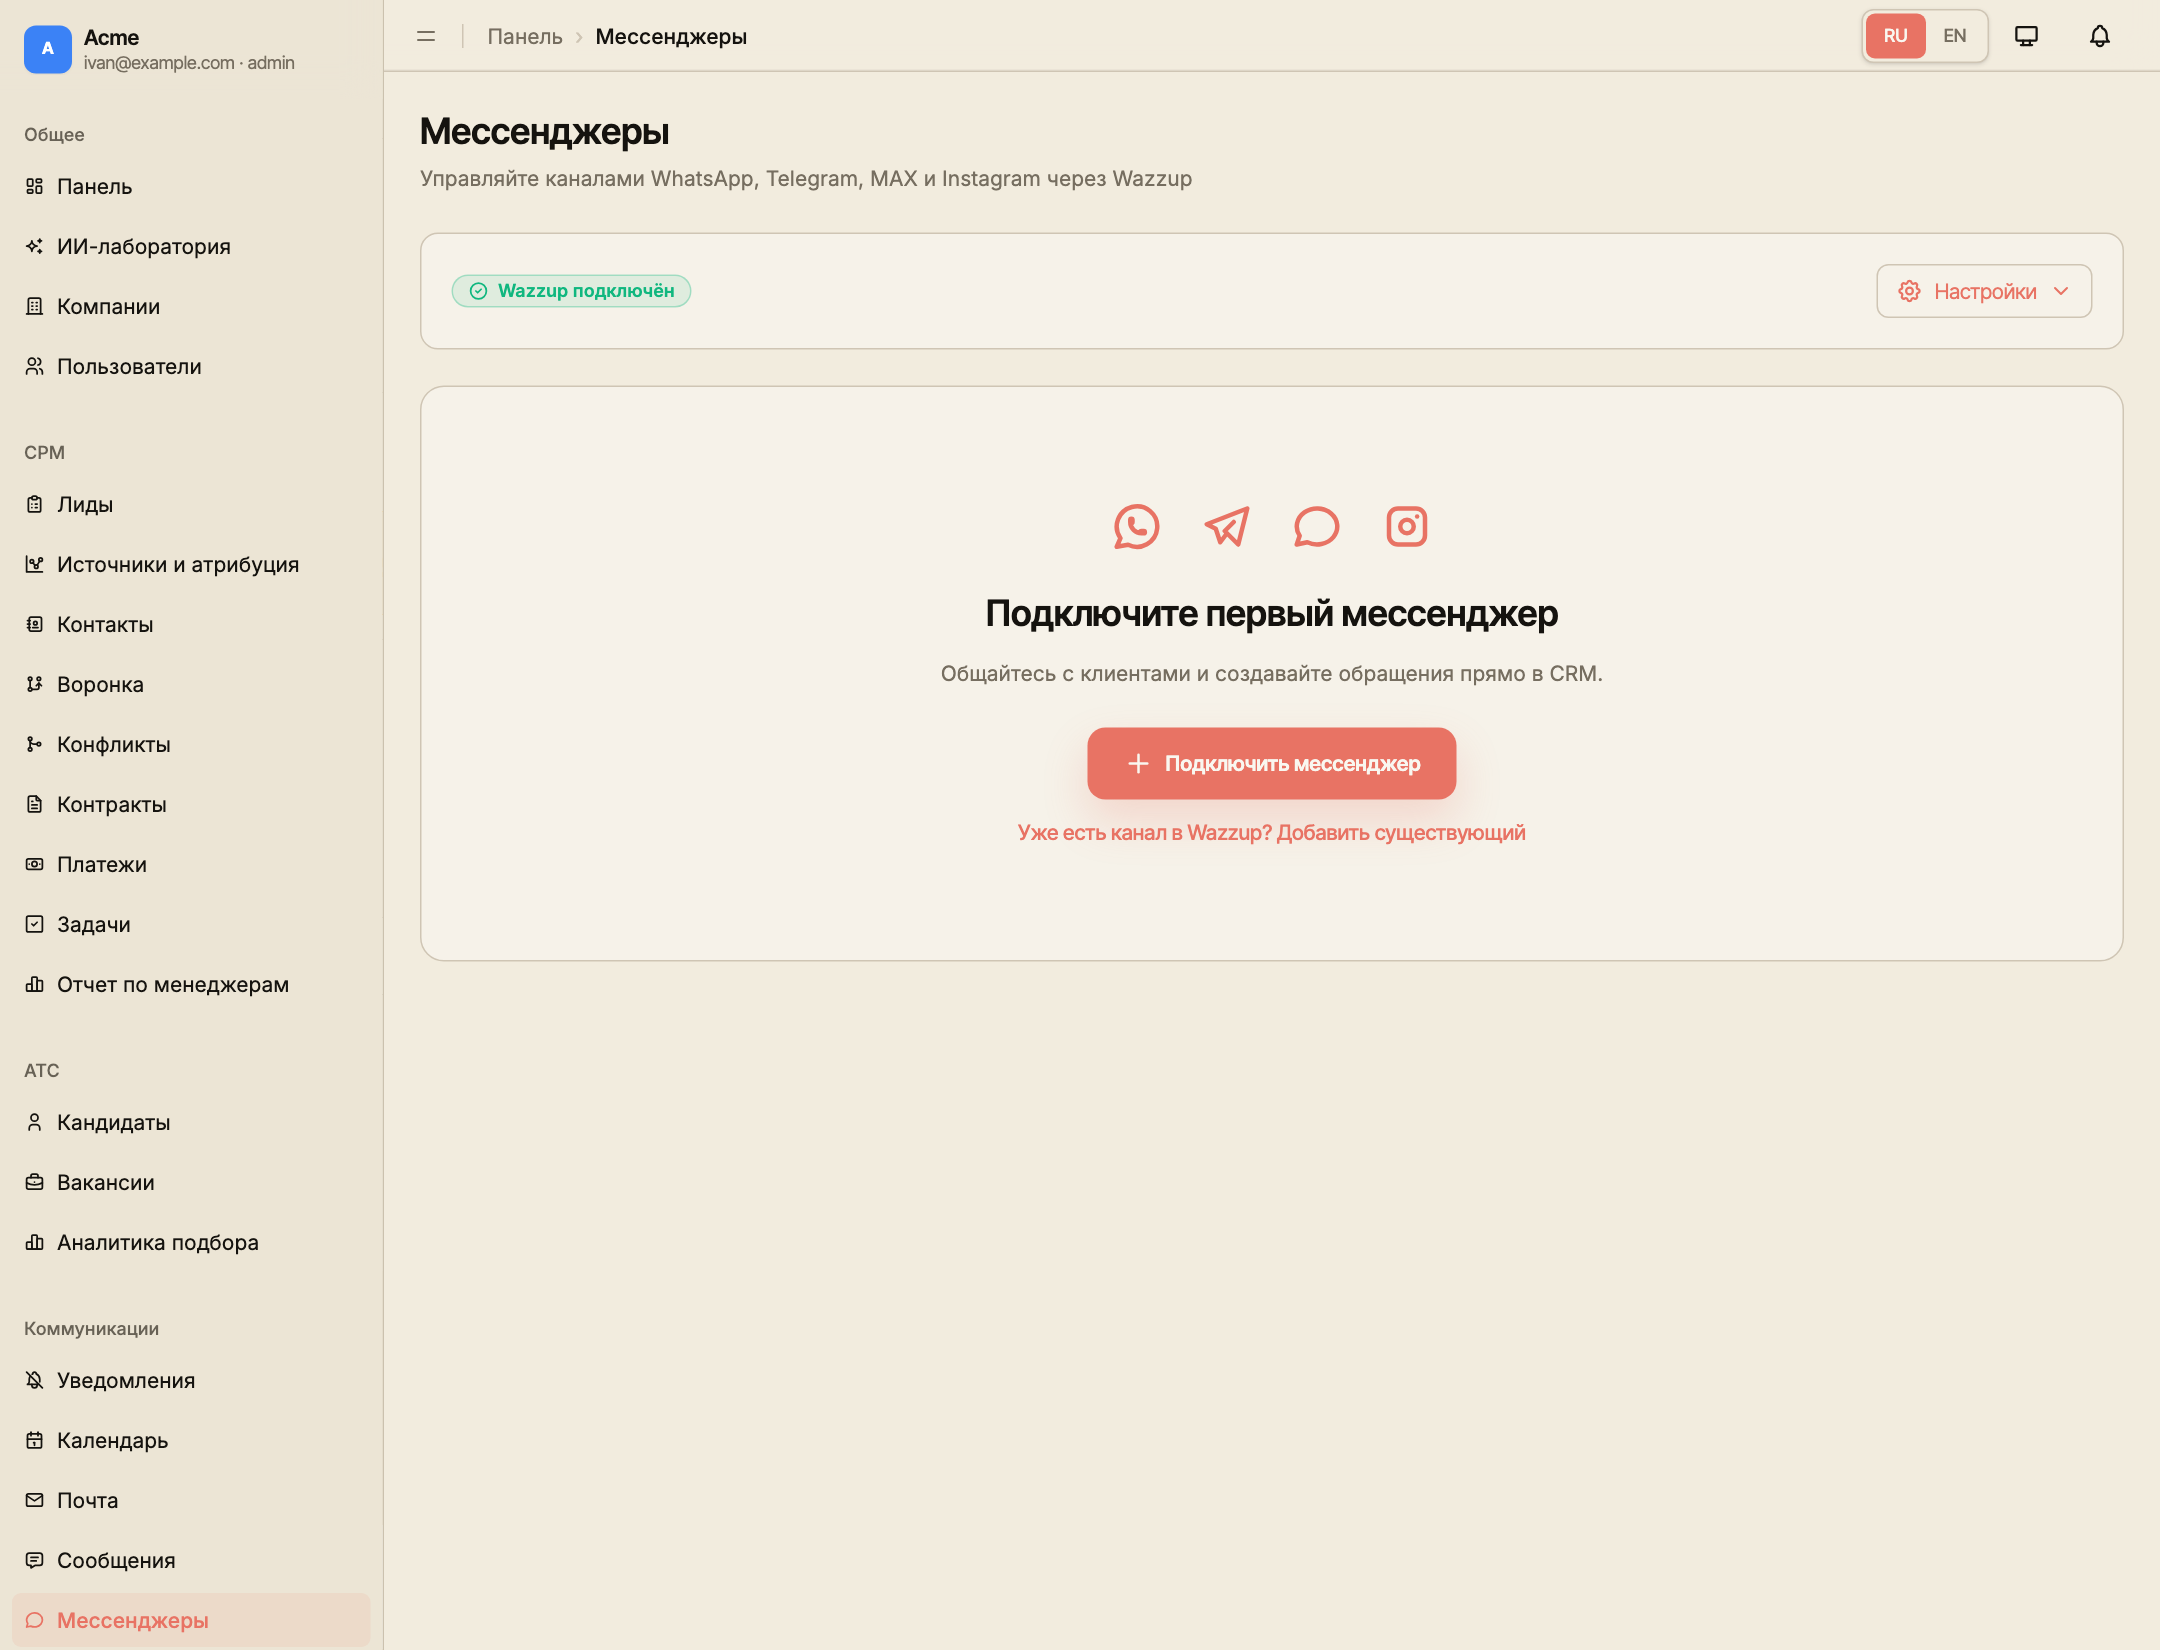Open Панель in sidebar

point(191,187)
